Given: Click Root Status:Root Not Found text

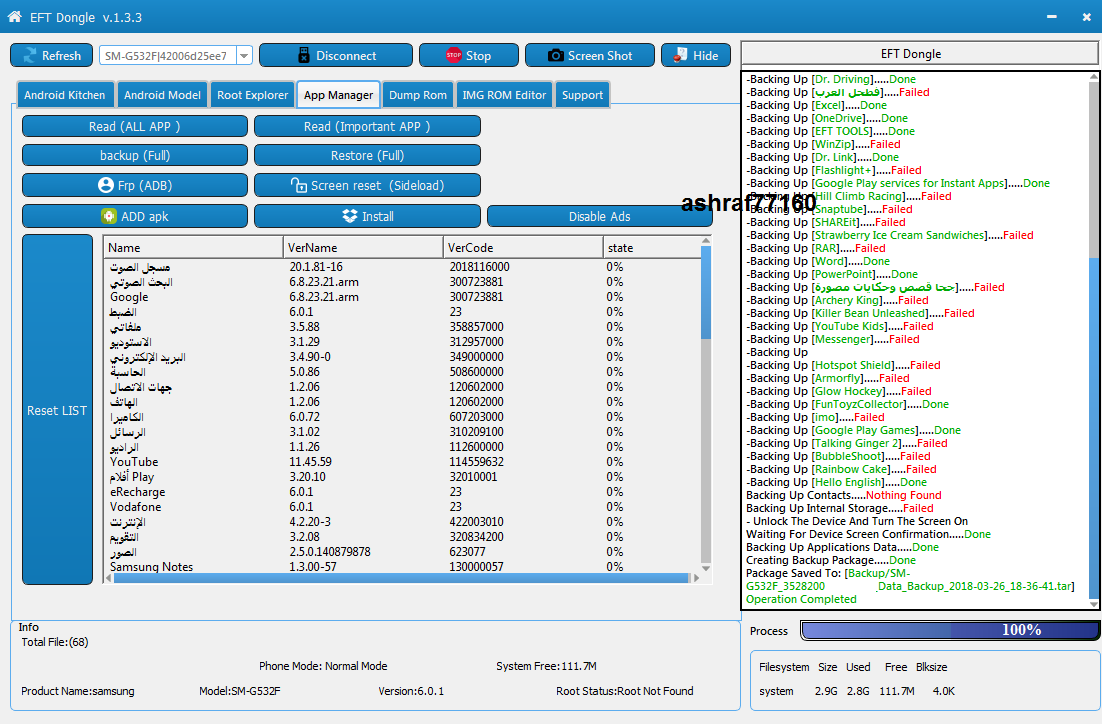Looking at the screenshot, I should [x=624, y=691].
